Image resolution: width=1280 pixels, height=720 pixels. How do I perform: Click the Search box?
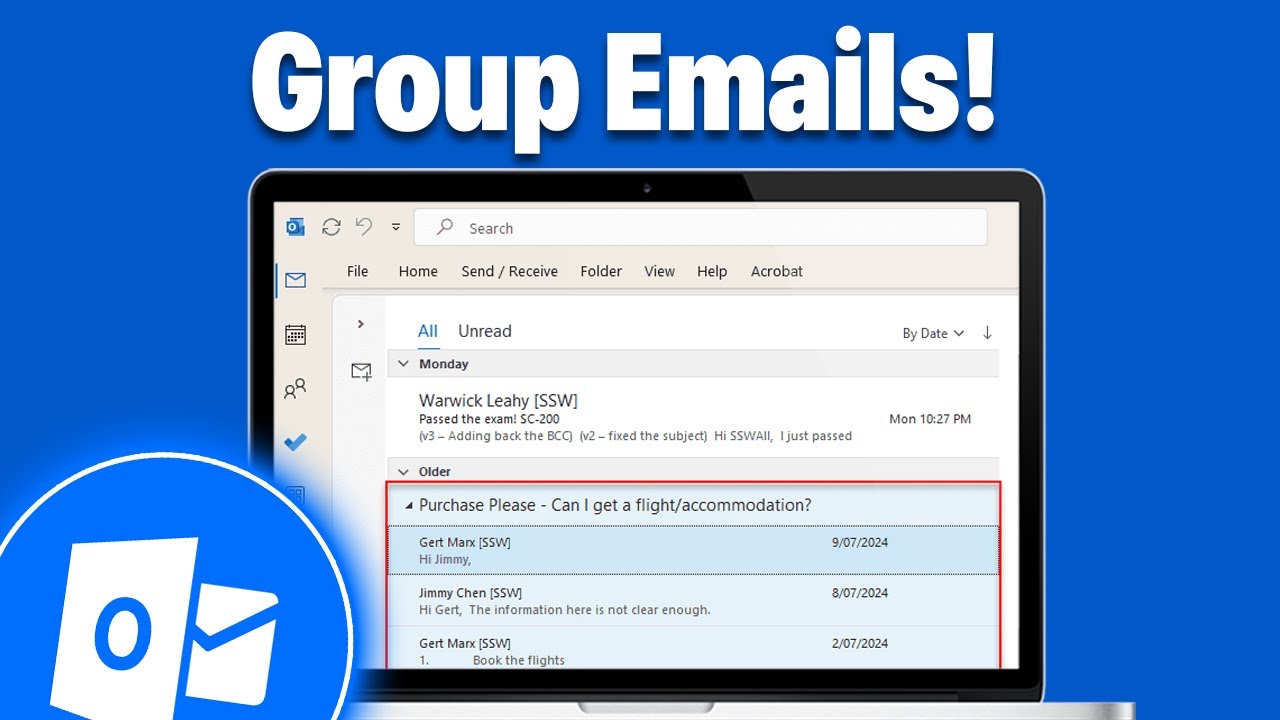tap(700, 228)
